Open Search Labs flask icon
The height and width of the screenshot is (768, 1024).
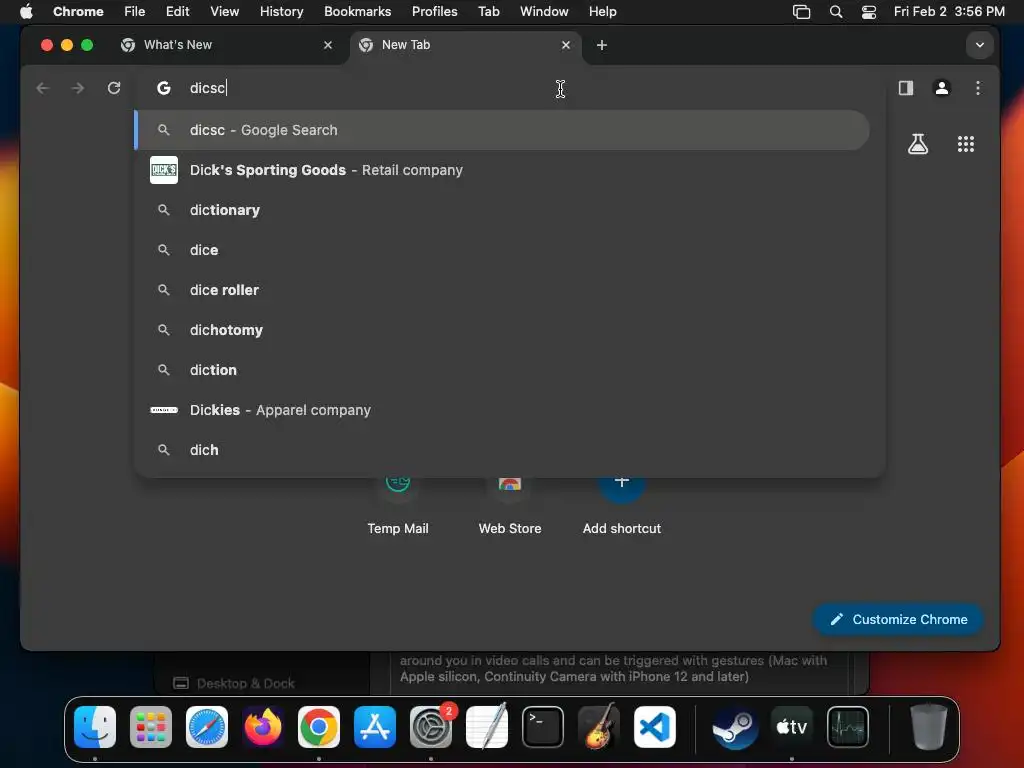pyautogui.click(x=918, y=144)
